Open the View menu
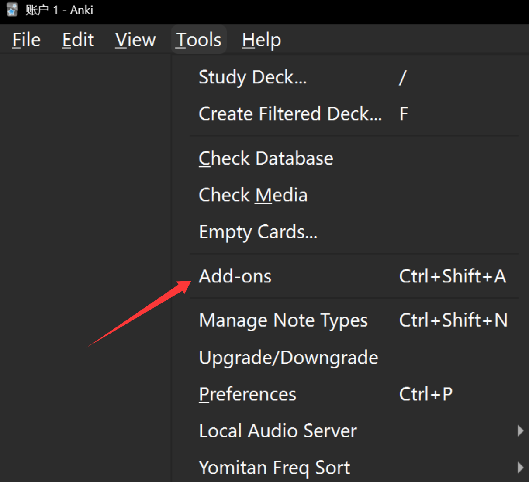529x482 pixels. (135, 40)
